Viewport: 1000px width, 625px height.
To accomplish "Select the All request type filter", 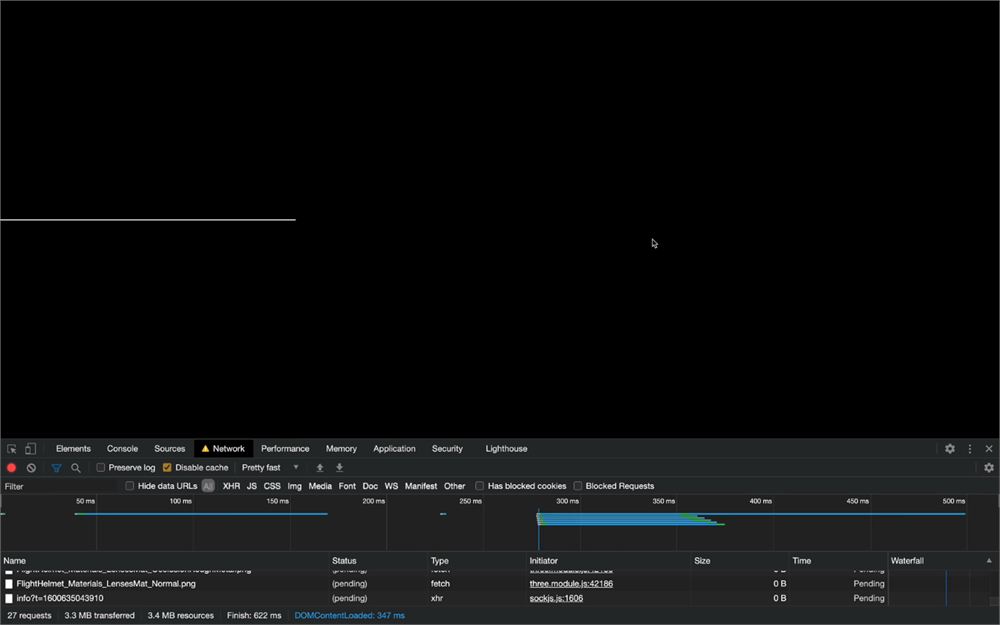I will coord(208,486).
